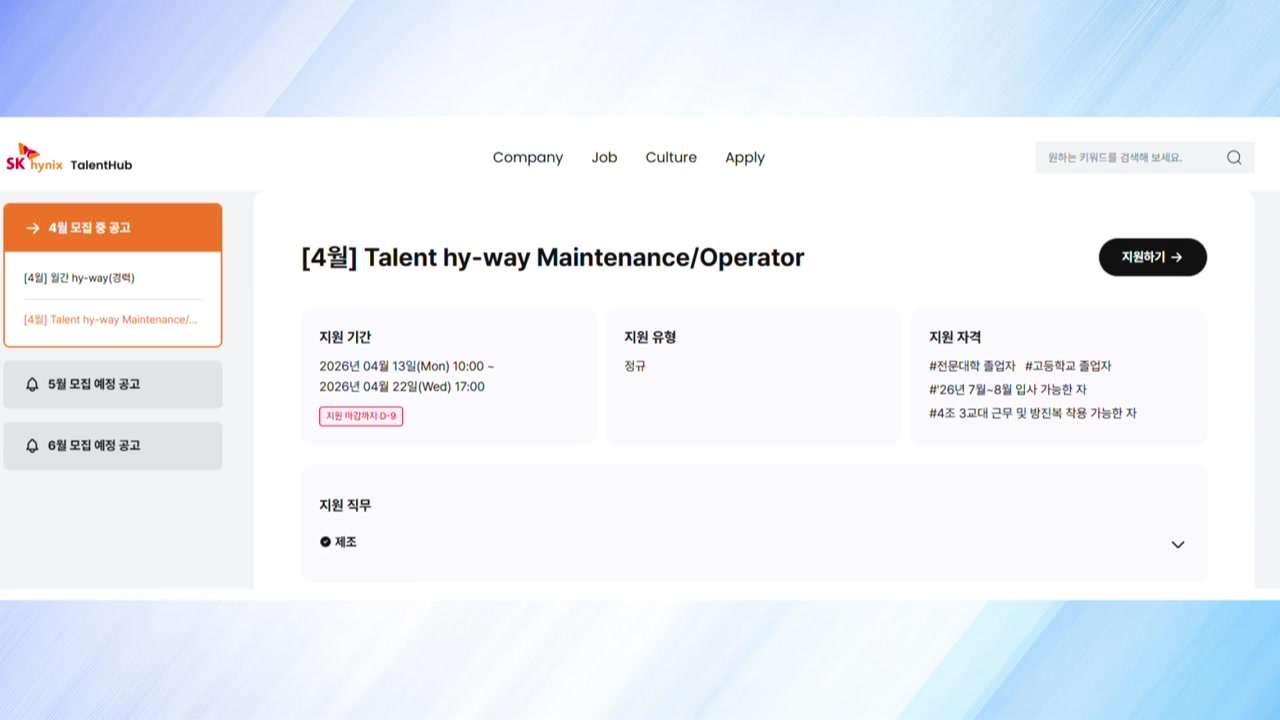Click the check-circle icon next to 제조
Screen dimensions: 1280x720
tap(325, 542)
